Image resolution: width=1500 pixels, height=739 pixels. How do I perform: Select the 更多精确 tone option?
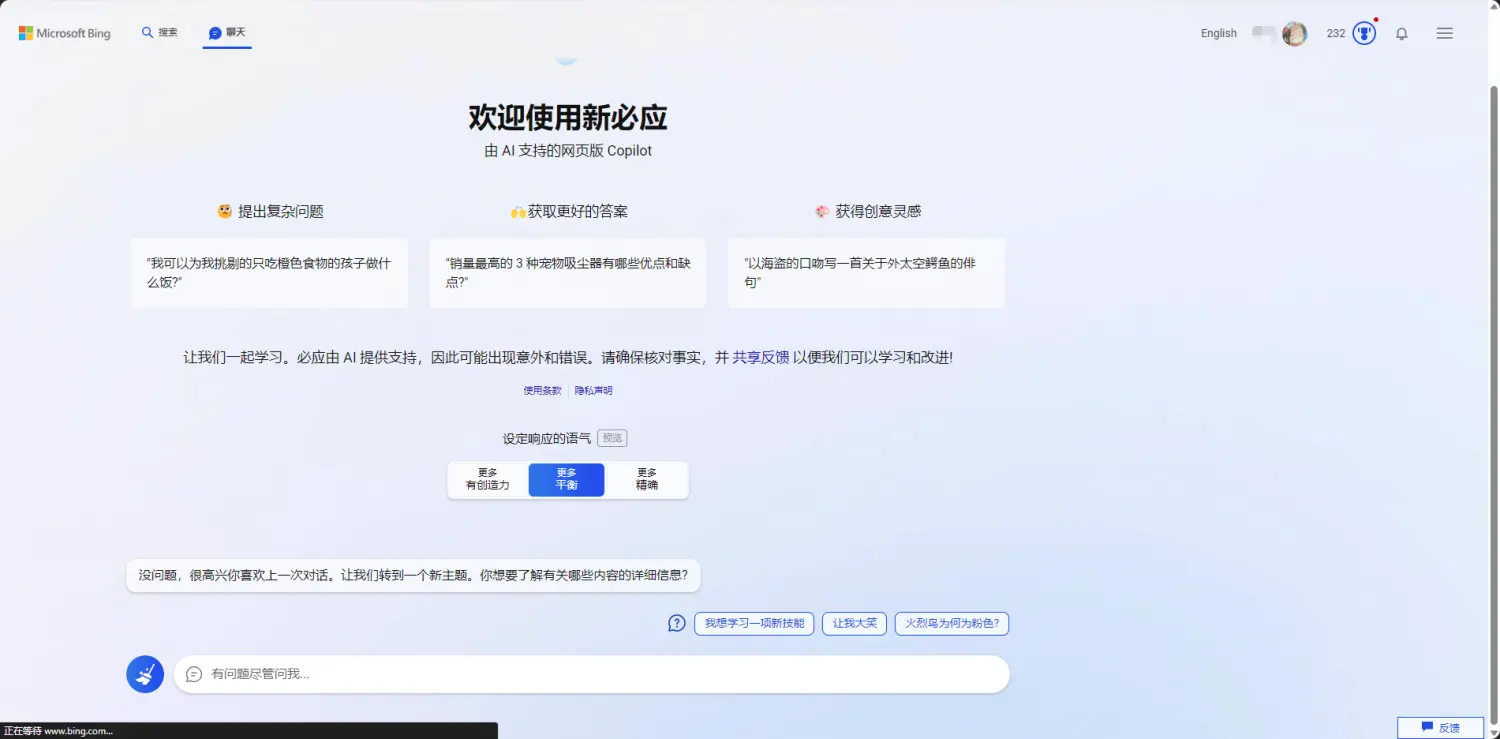pyautogui.click(x=647, y=479)
